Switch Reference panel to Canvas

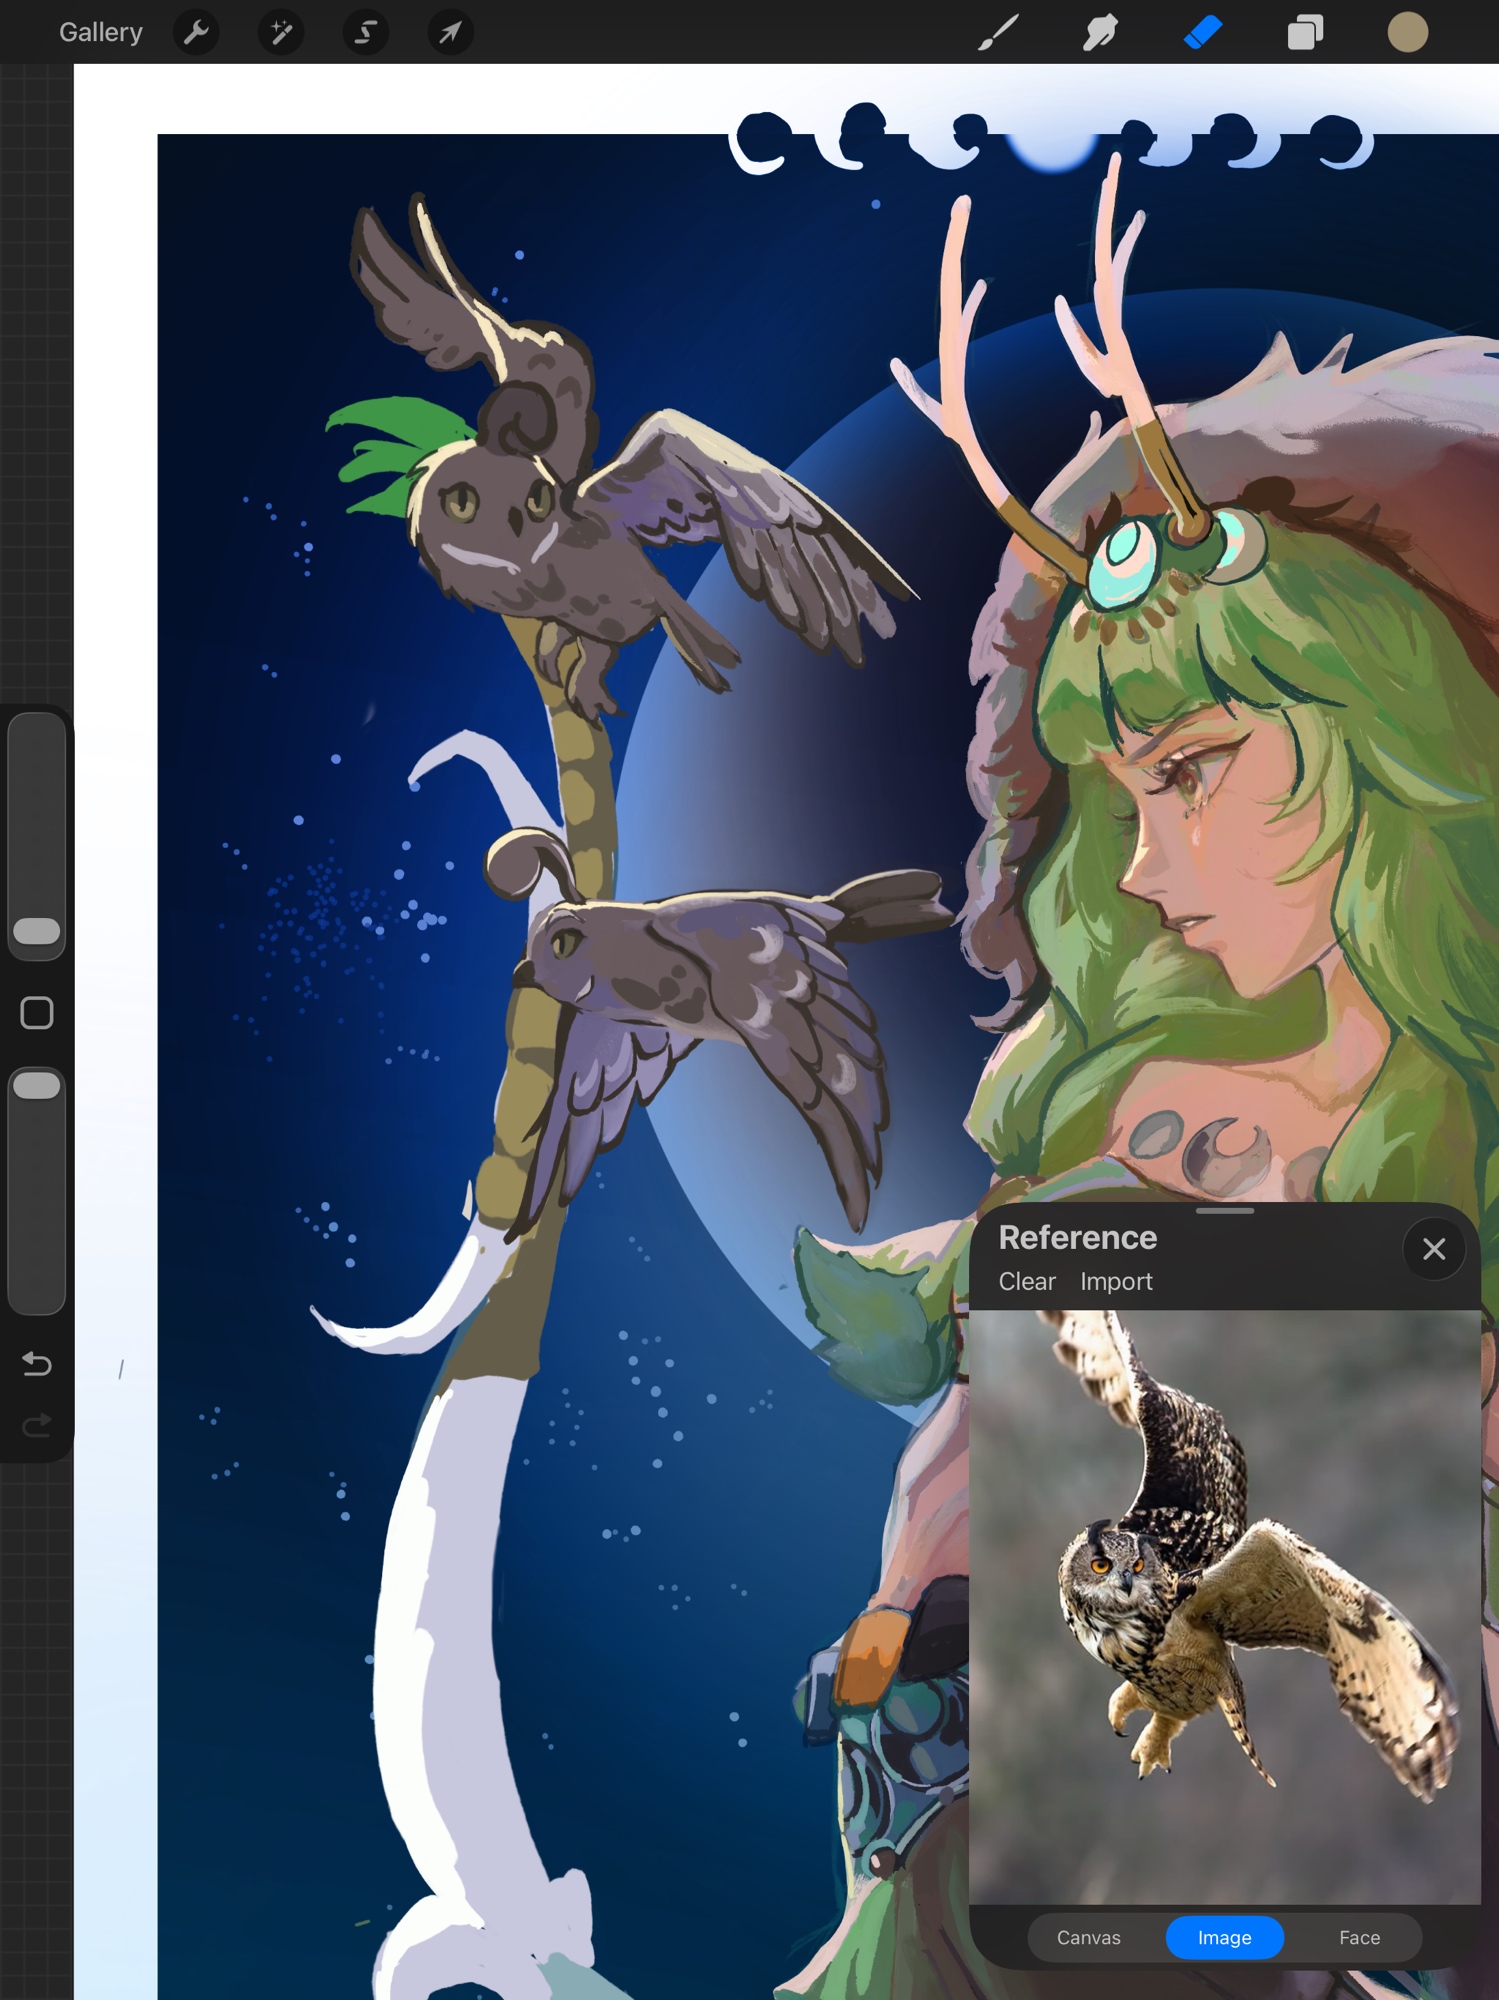click(x=1088, y=1937)
